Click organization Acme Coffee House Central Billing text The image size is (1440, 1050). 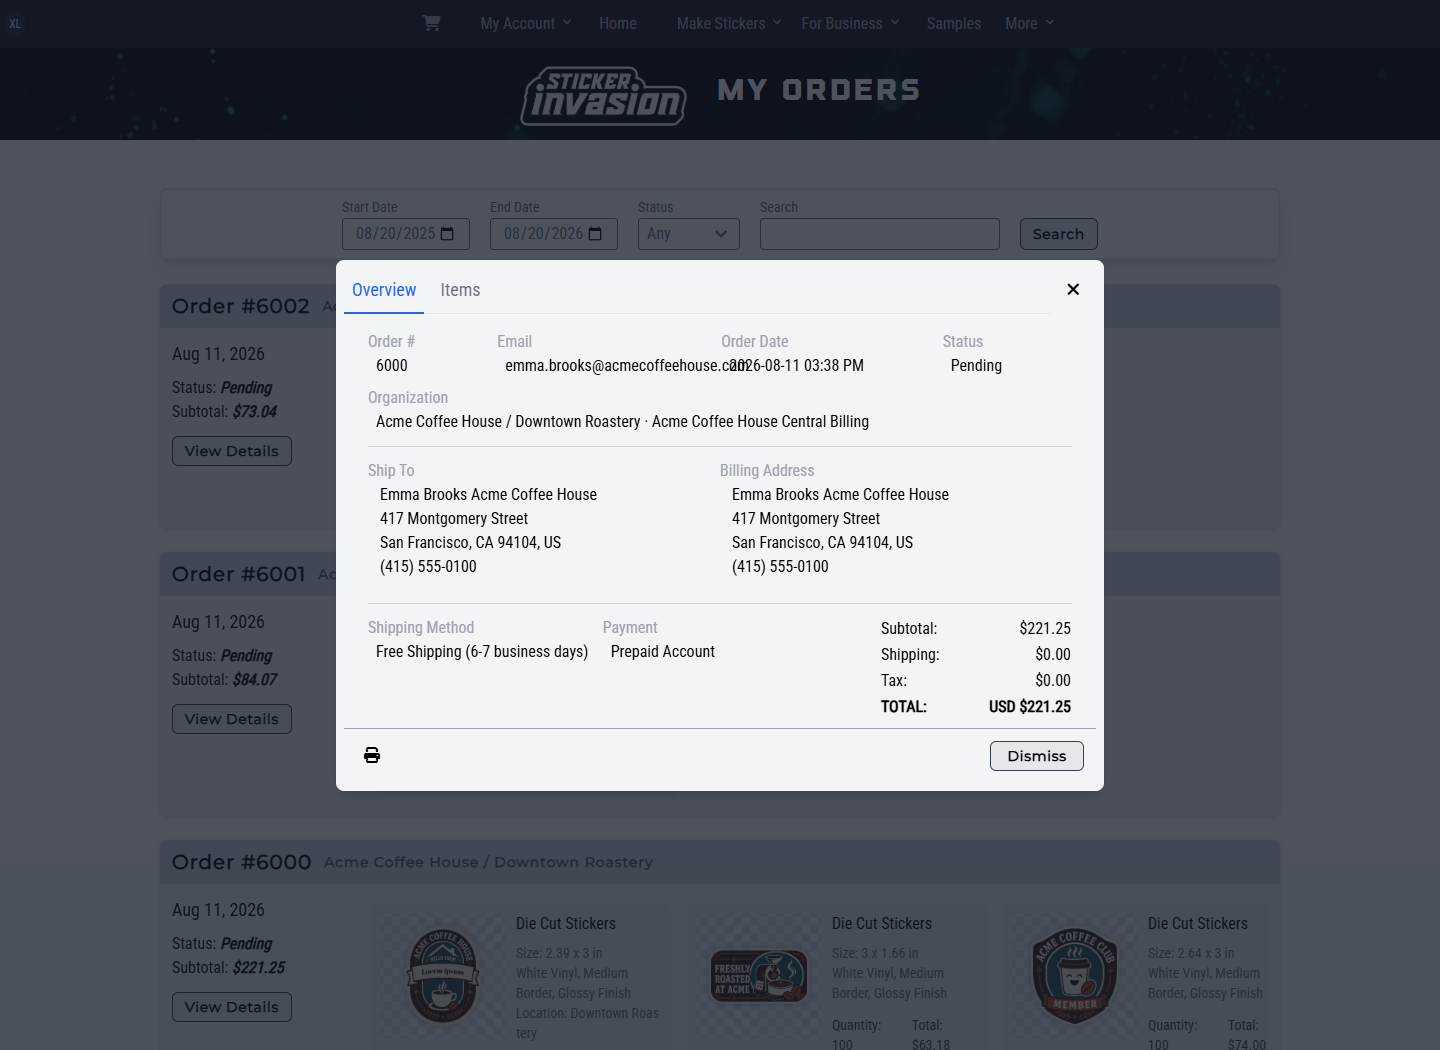click(760, 422)
